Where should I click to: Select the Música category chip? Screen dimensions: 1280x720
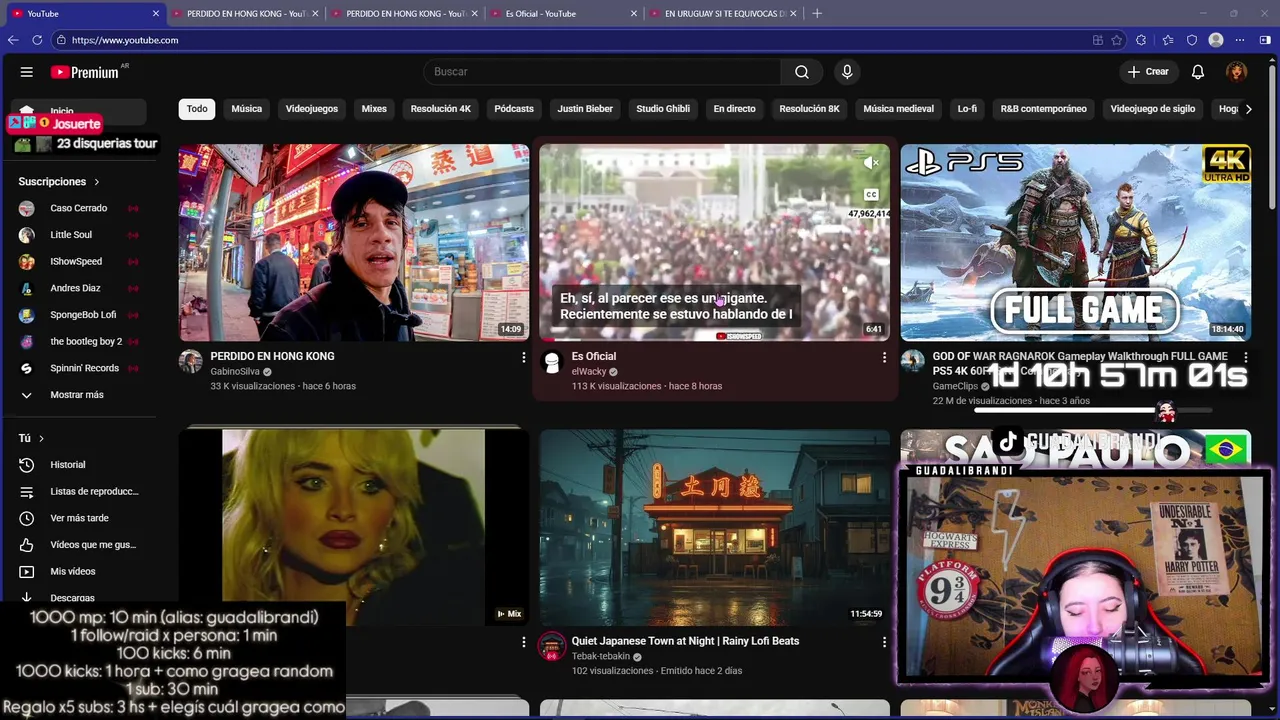246,109
